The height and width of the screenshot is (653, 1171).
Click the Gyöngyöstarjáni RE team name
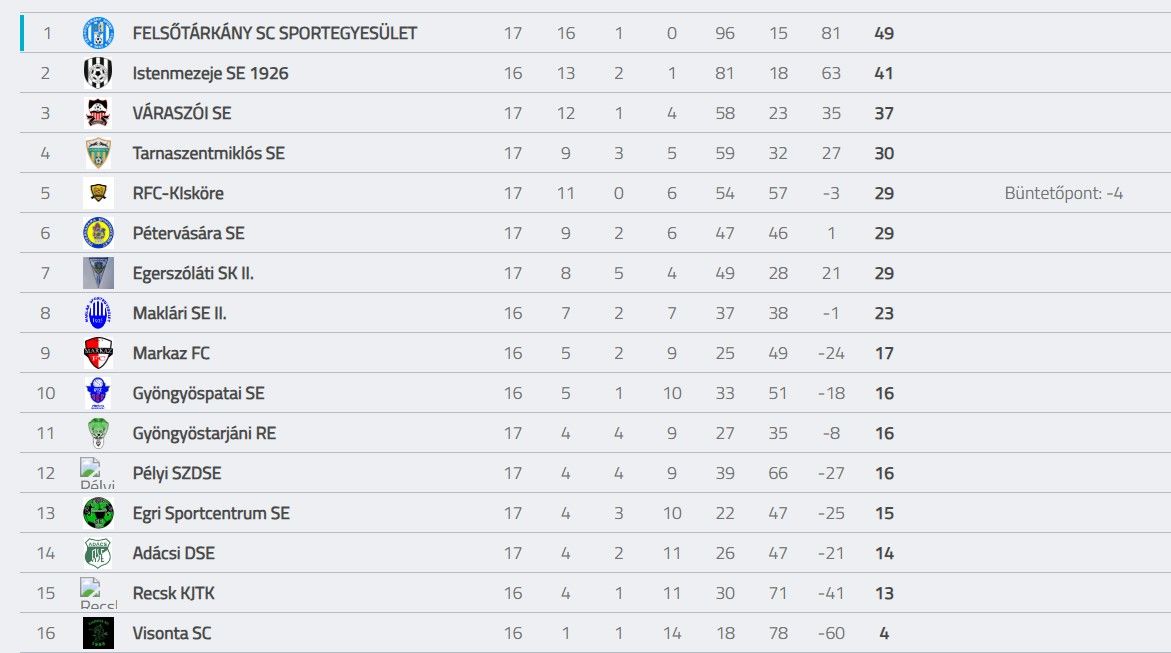tap(204, 433)
